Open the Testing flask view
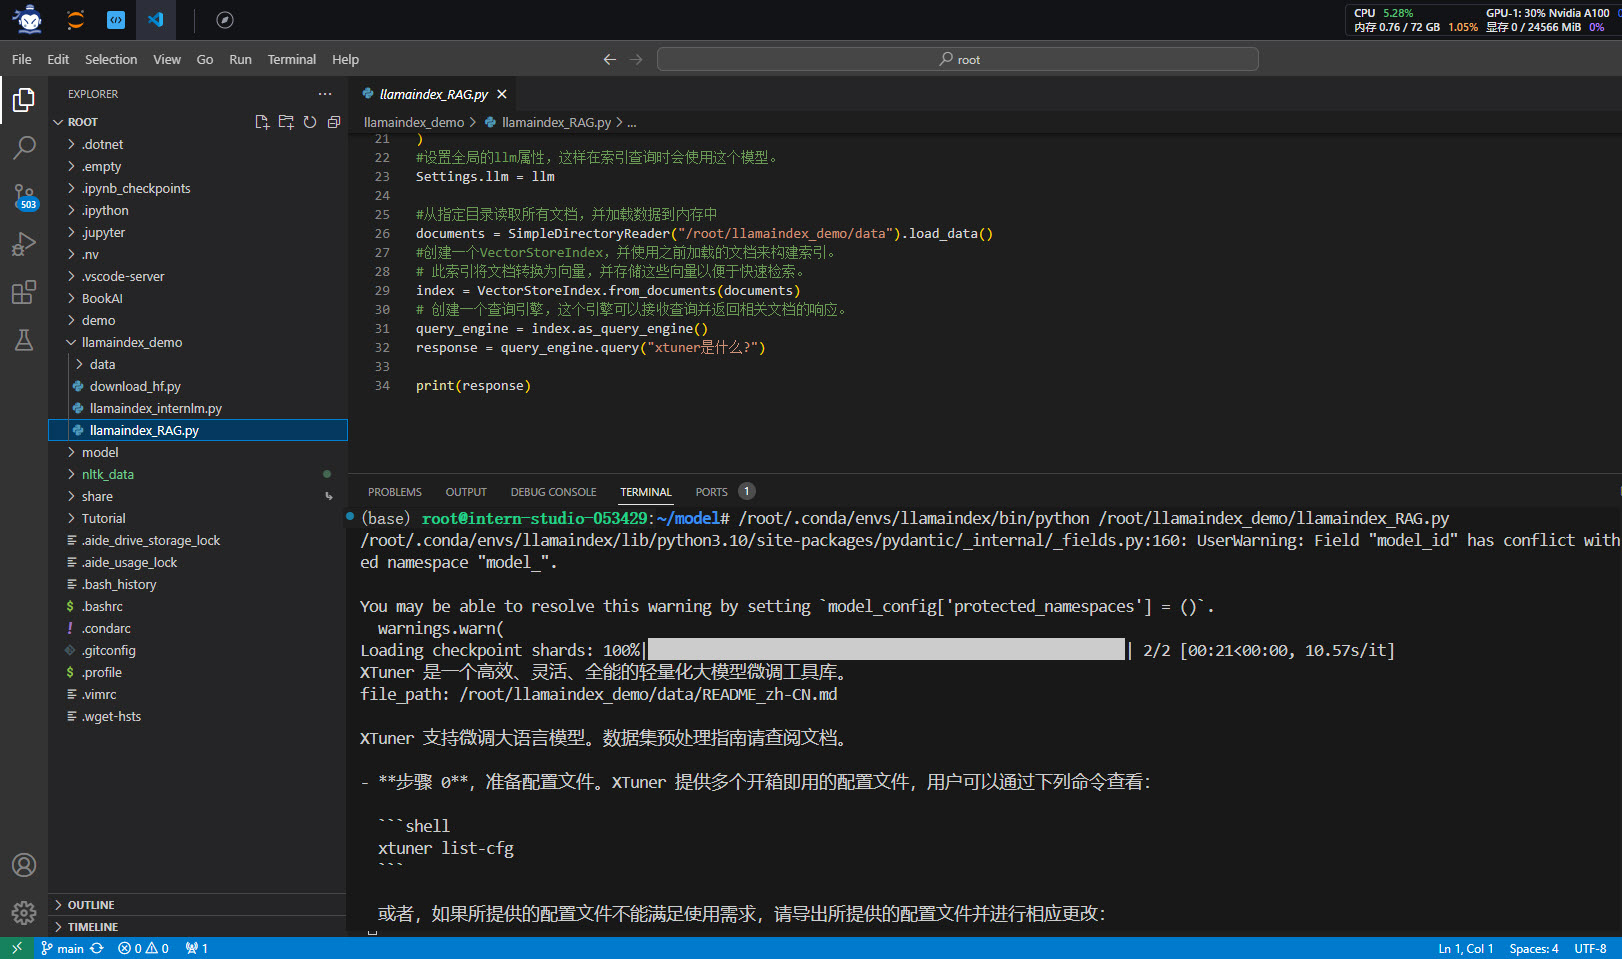The height and width of the screenshot is (959, 1622). point(24,340)
